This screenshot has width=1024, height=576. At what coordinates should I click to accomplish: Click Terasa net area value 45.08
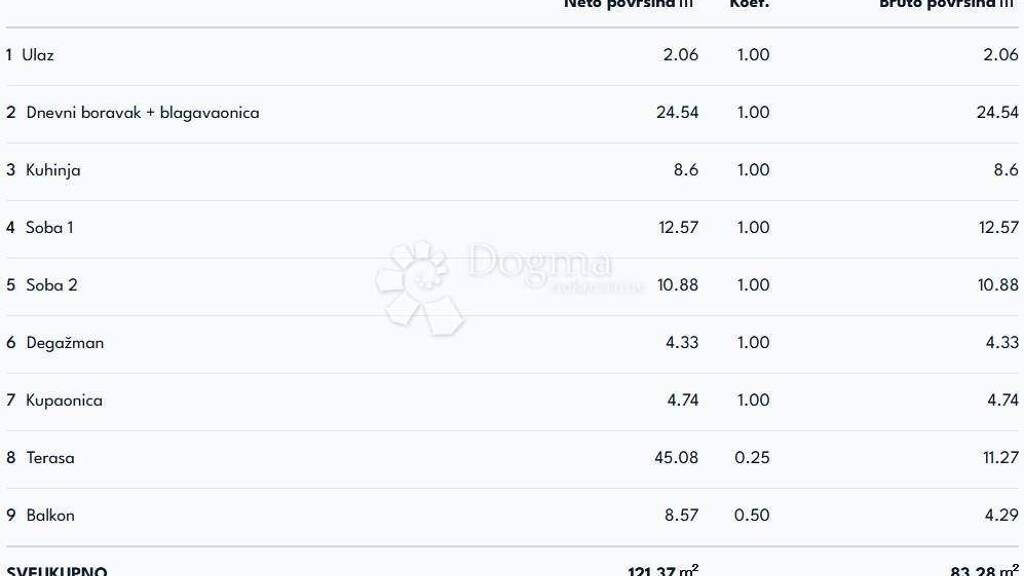677,458
